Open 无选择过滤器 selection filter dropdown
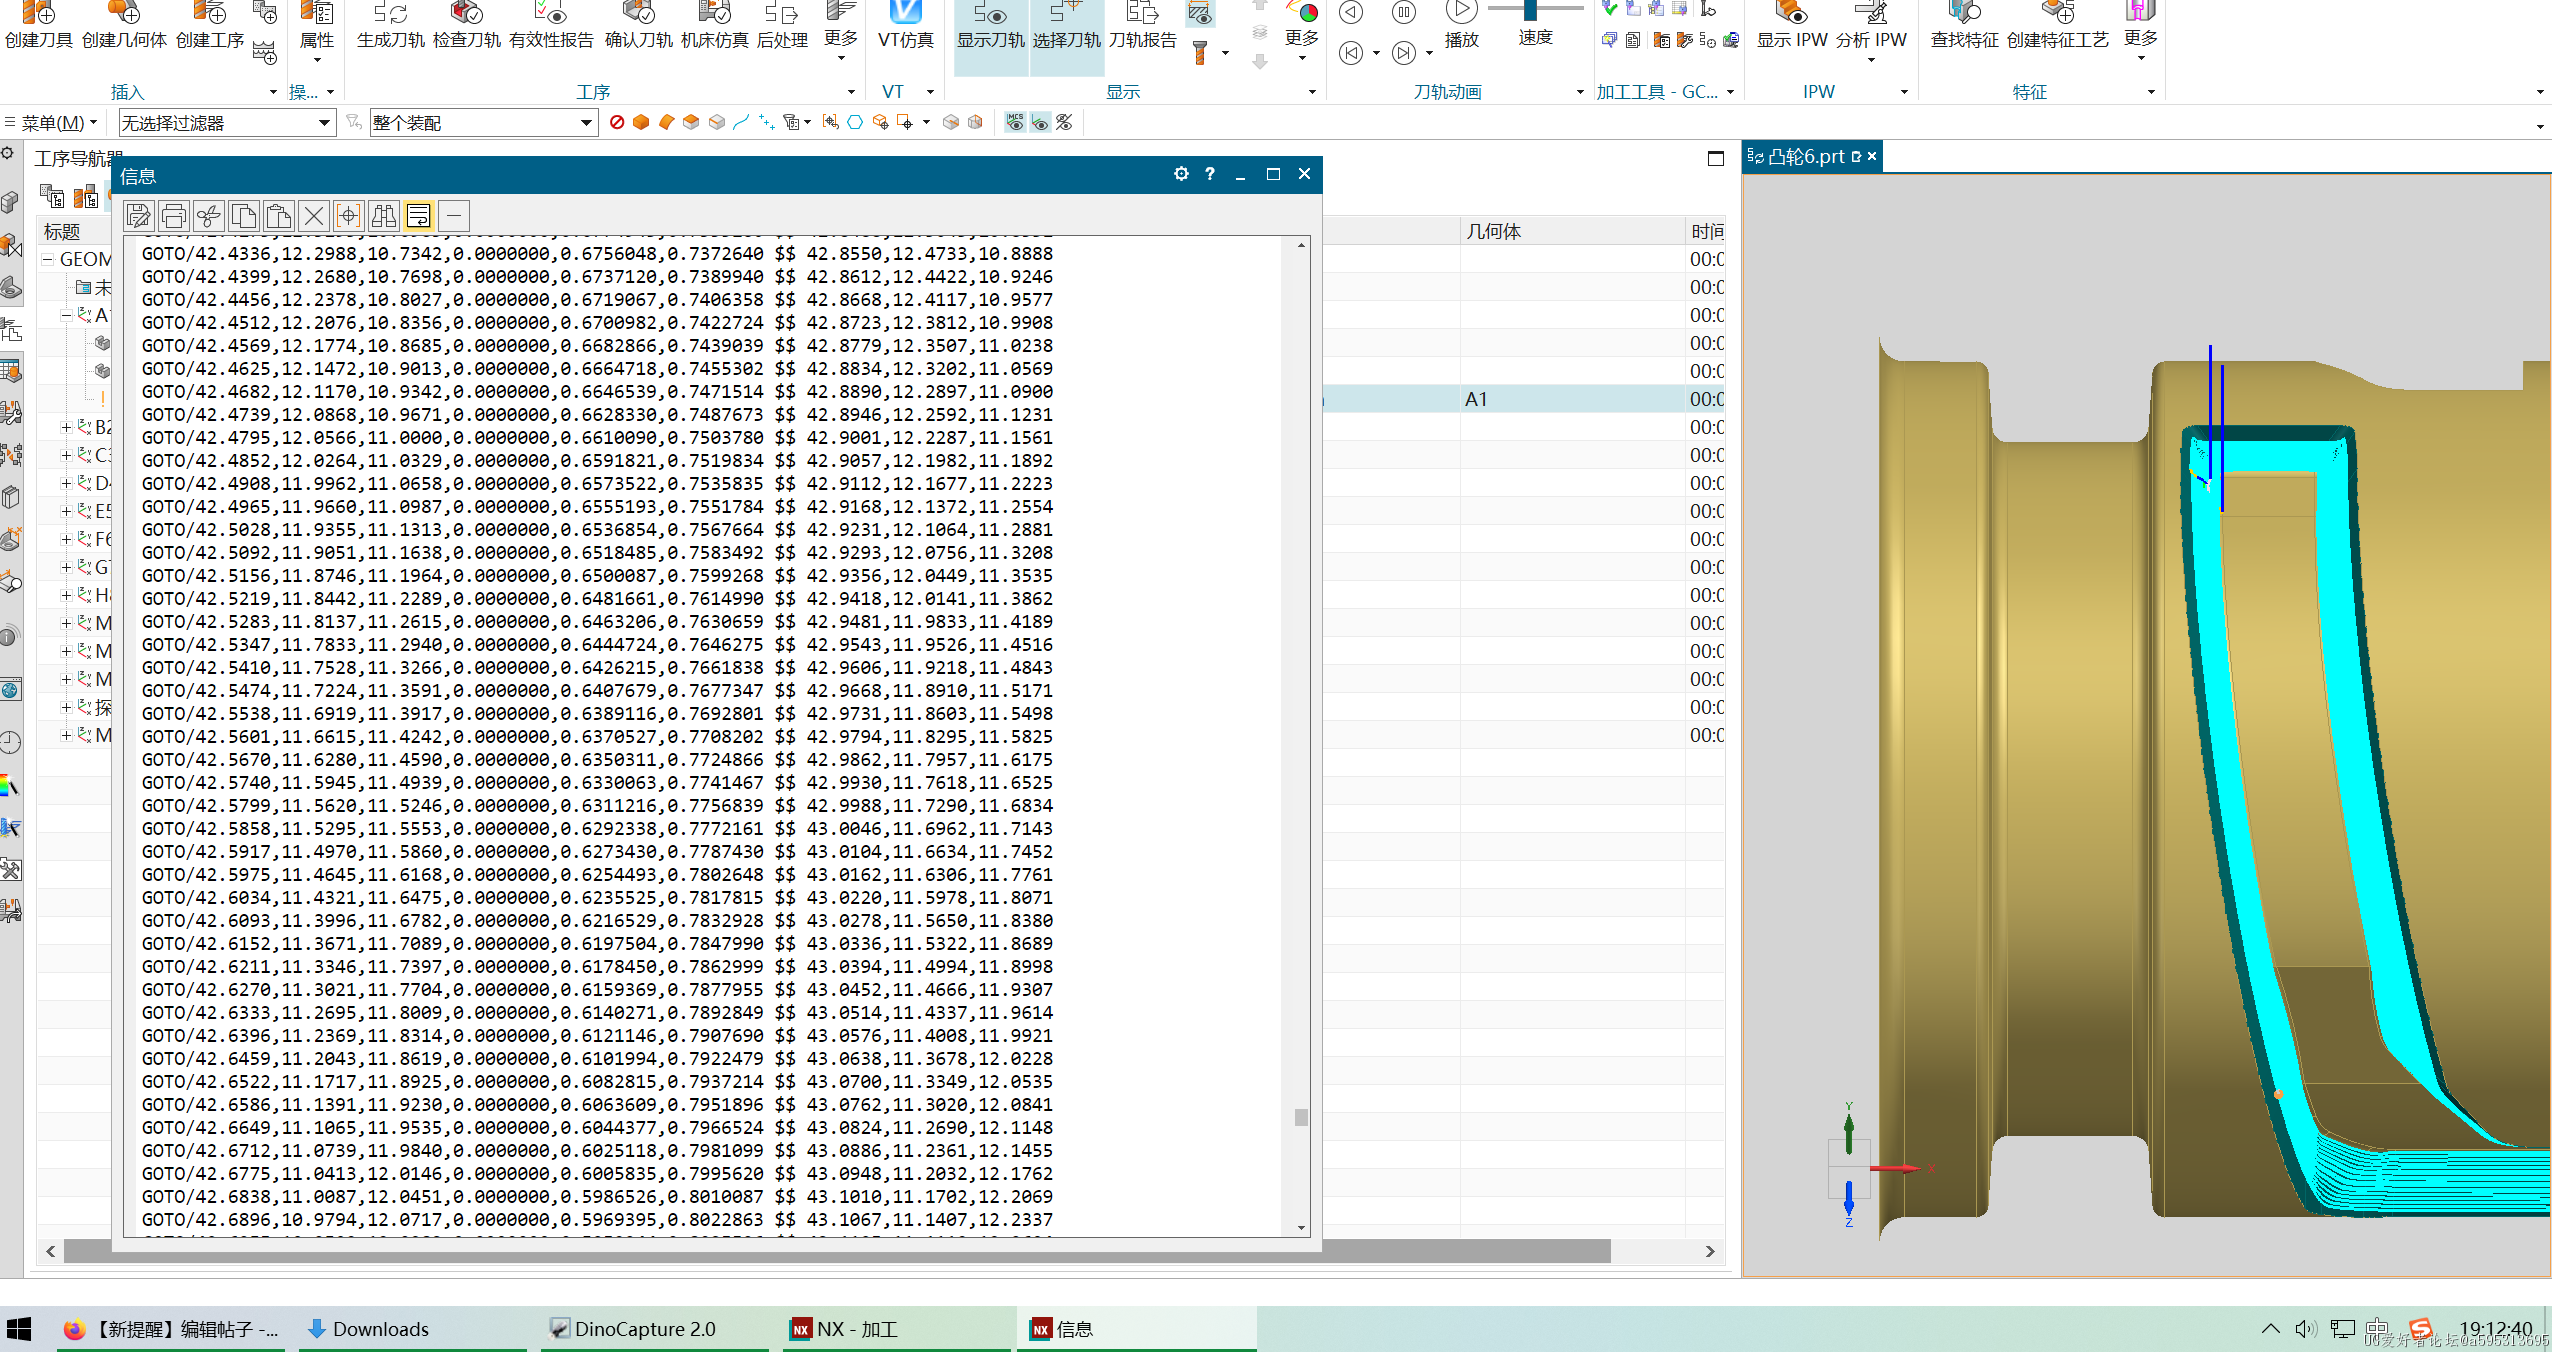This screenshot has height=1352, width=2552. click(x=227, y=123)
